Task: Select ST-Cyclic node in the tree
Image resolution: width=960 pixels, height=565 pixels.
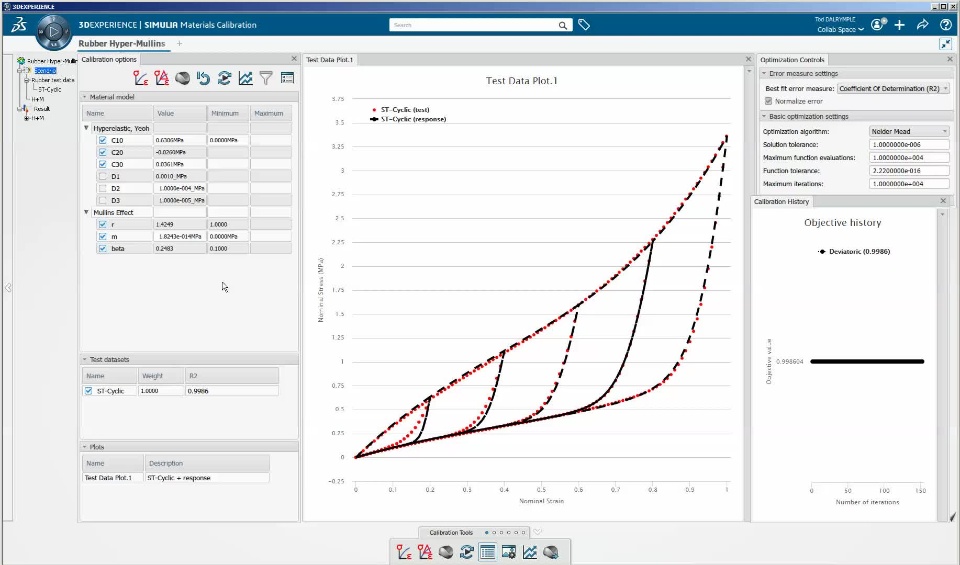Action: point(50,89)
